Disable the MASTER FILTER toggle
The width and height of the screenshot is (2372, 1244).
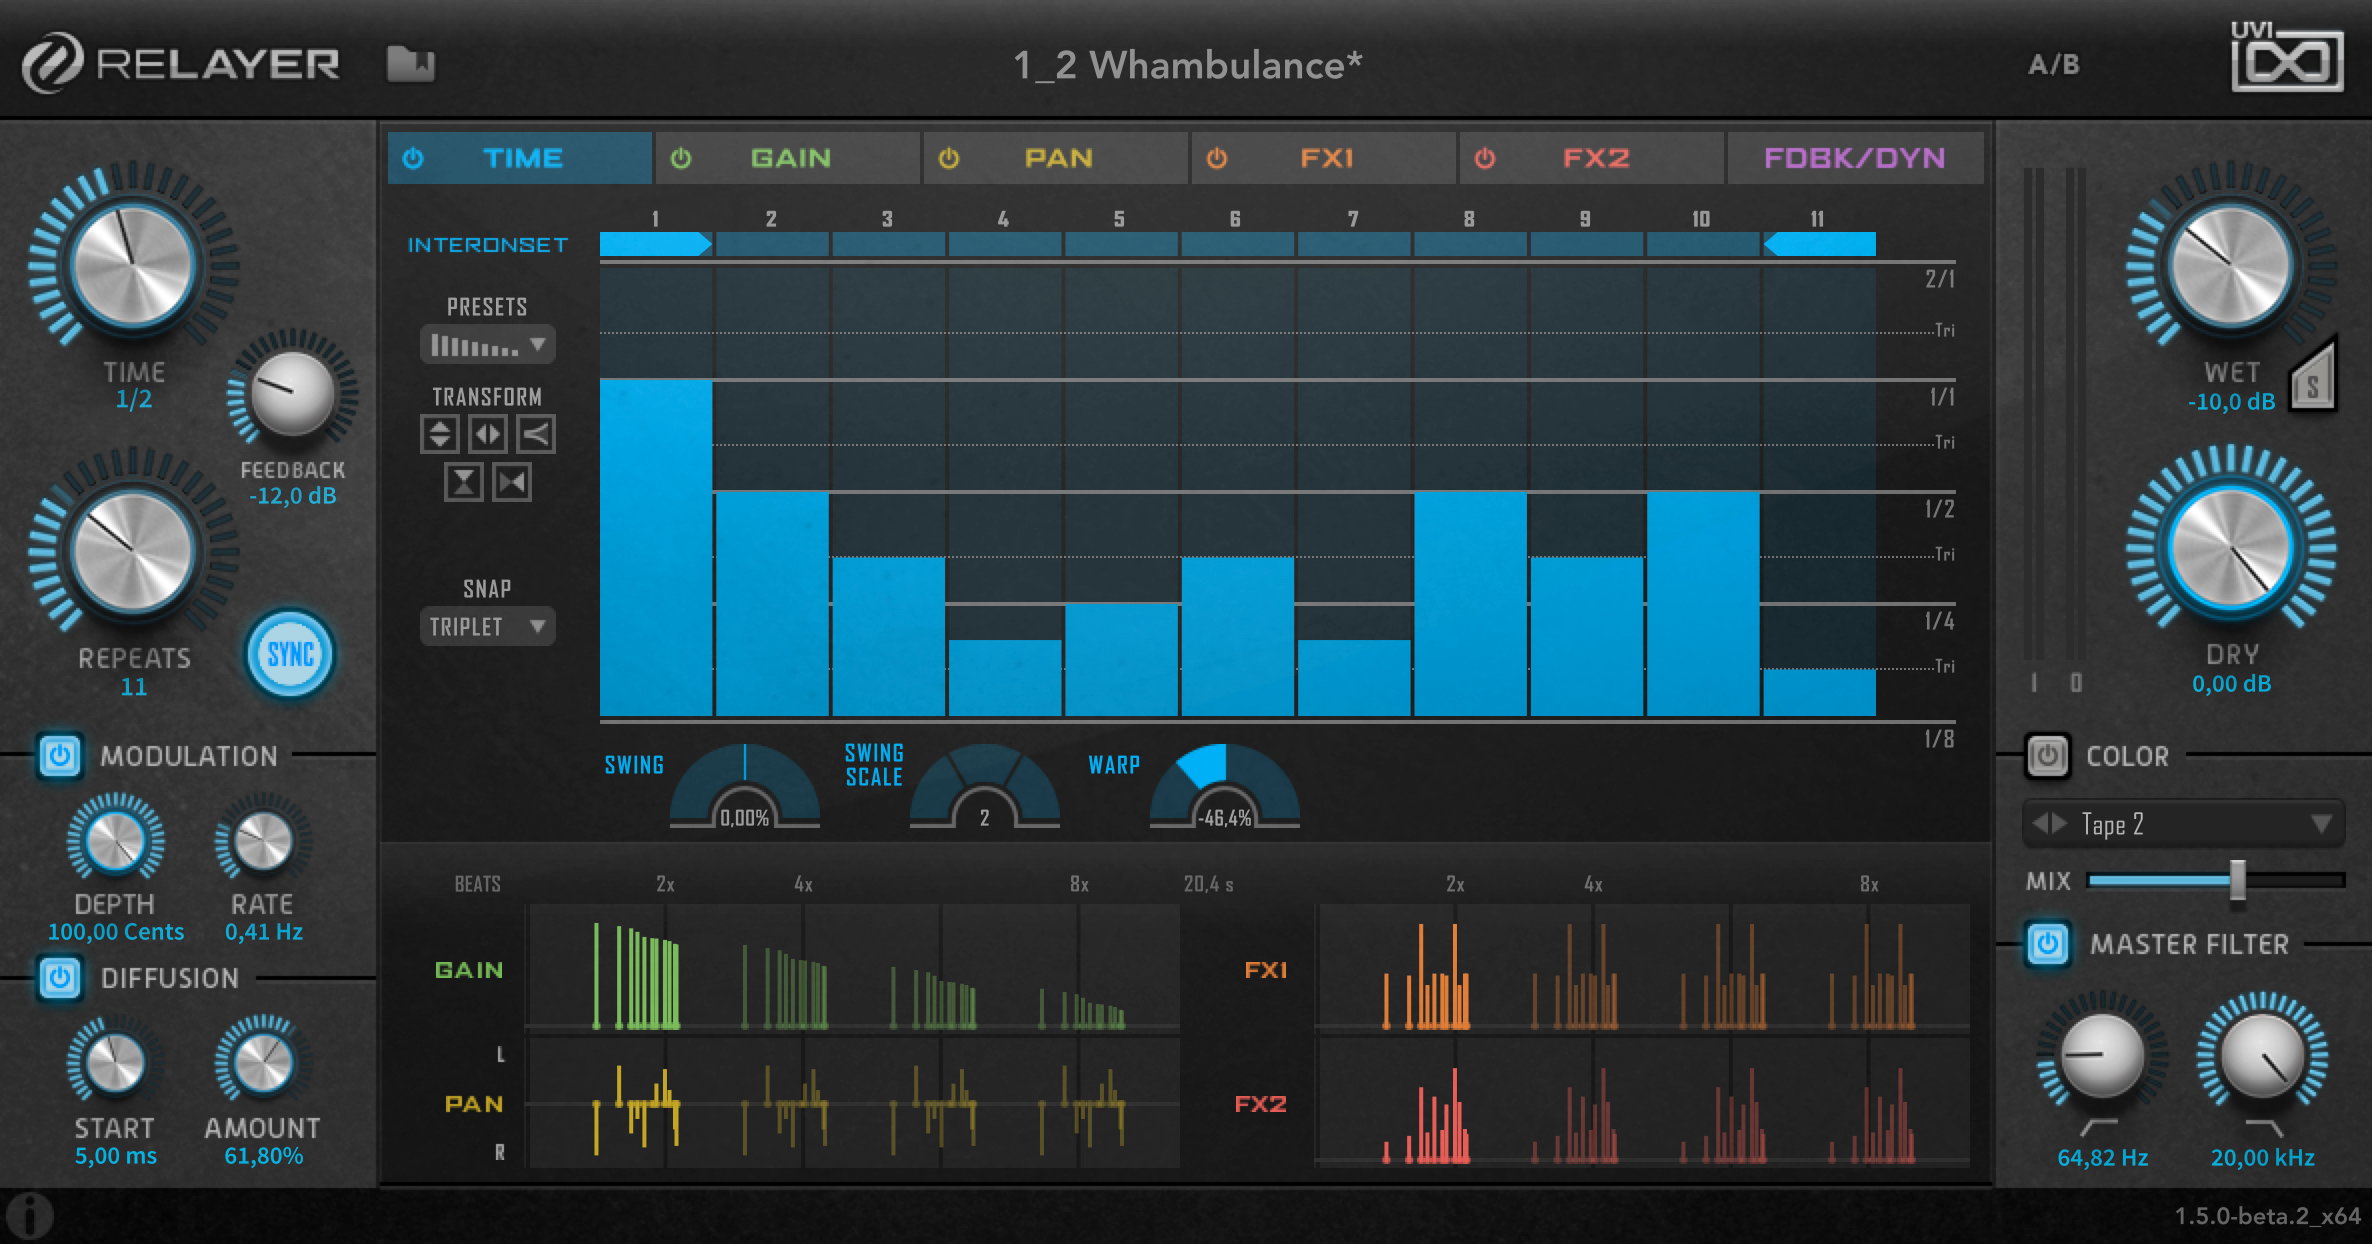click(2046, 944)
